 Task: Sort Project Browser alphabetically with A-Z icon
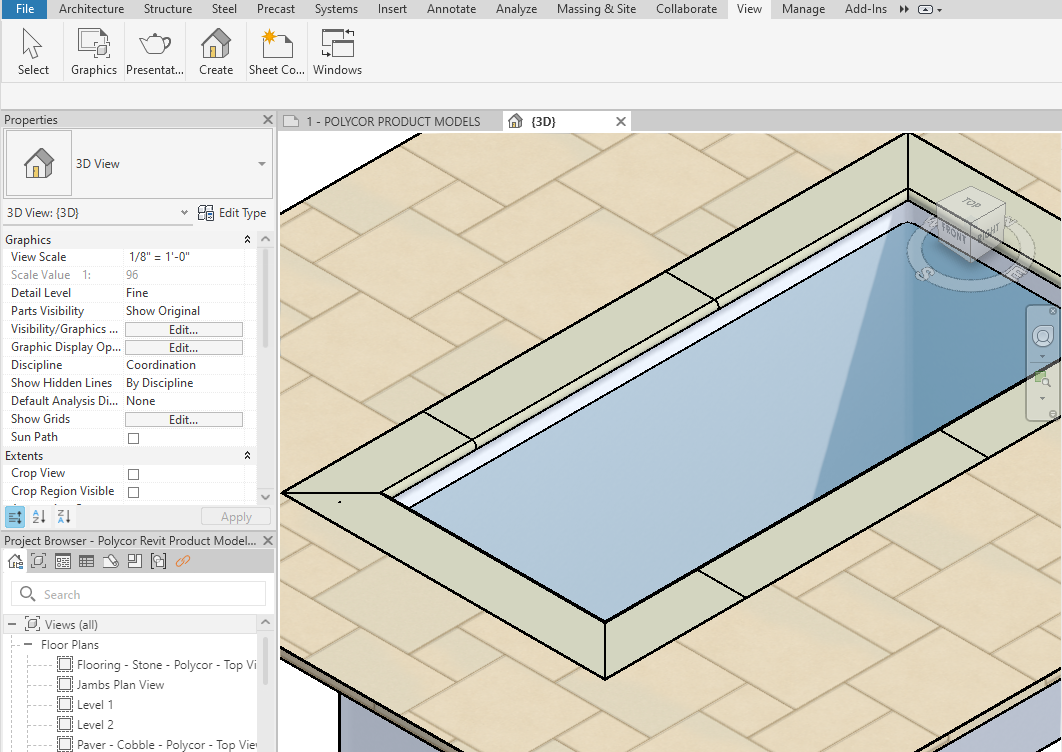[x=39, y=516]
